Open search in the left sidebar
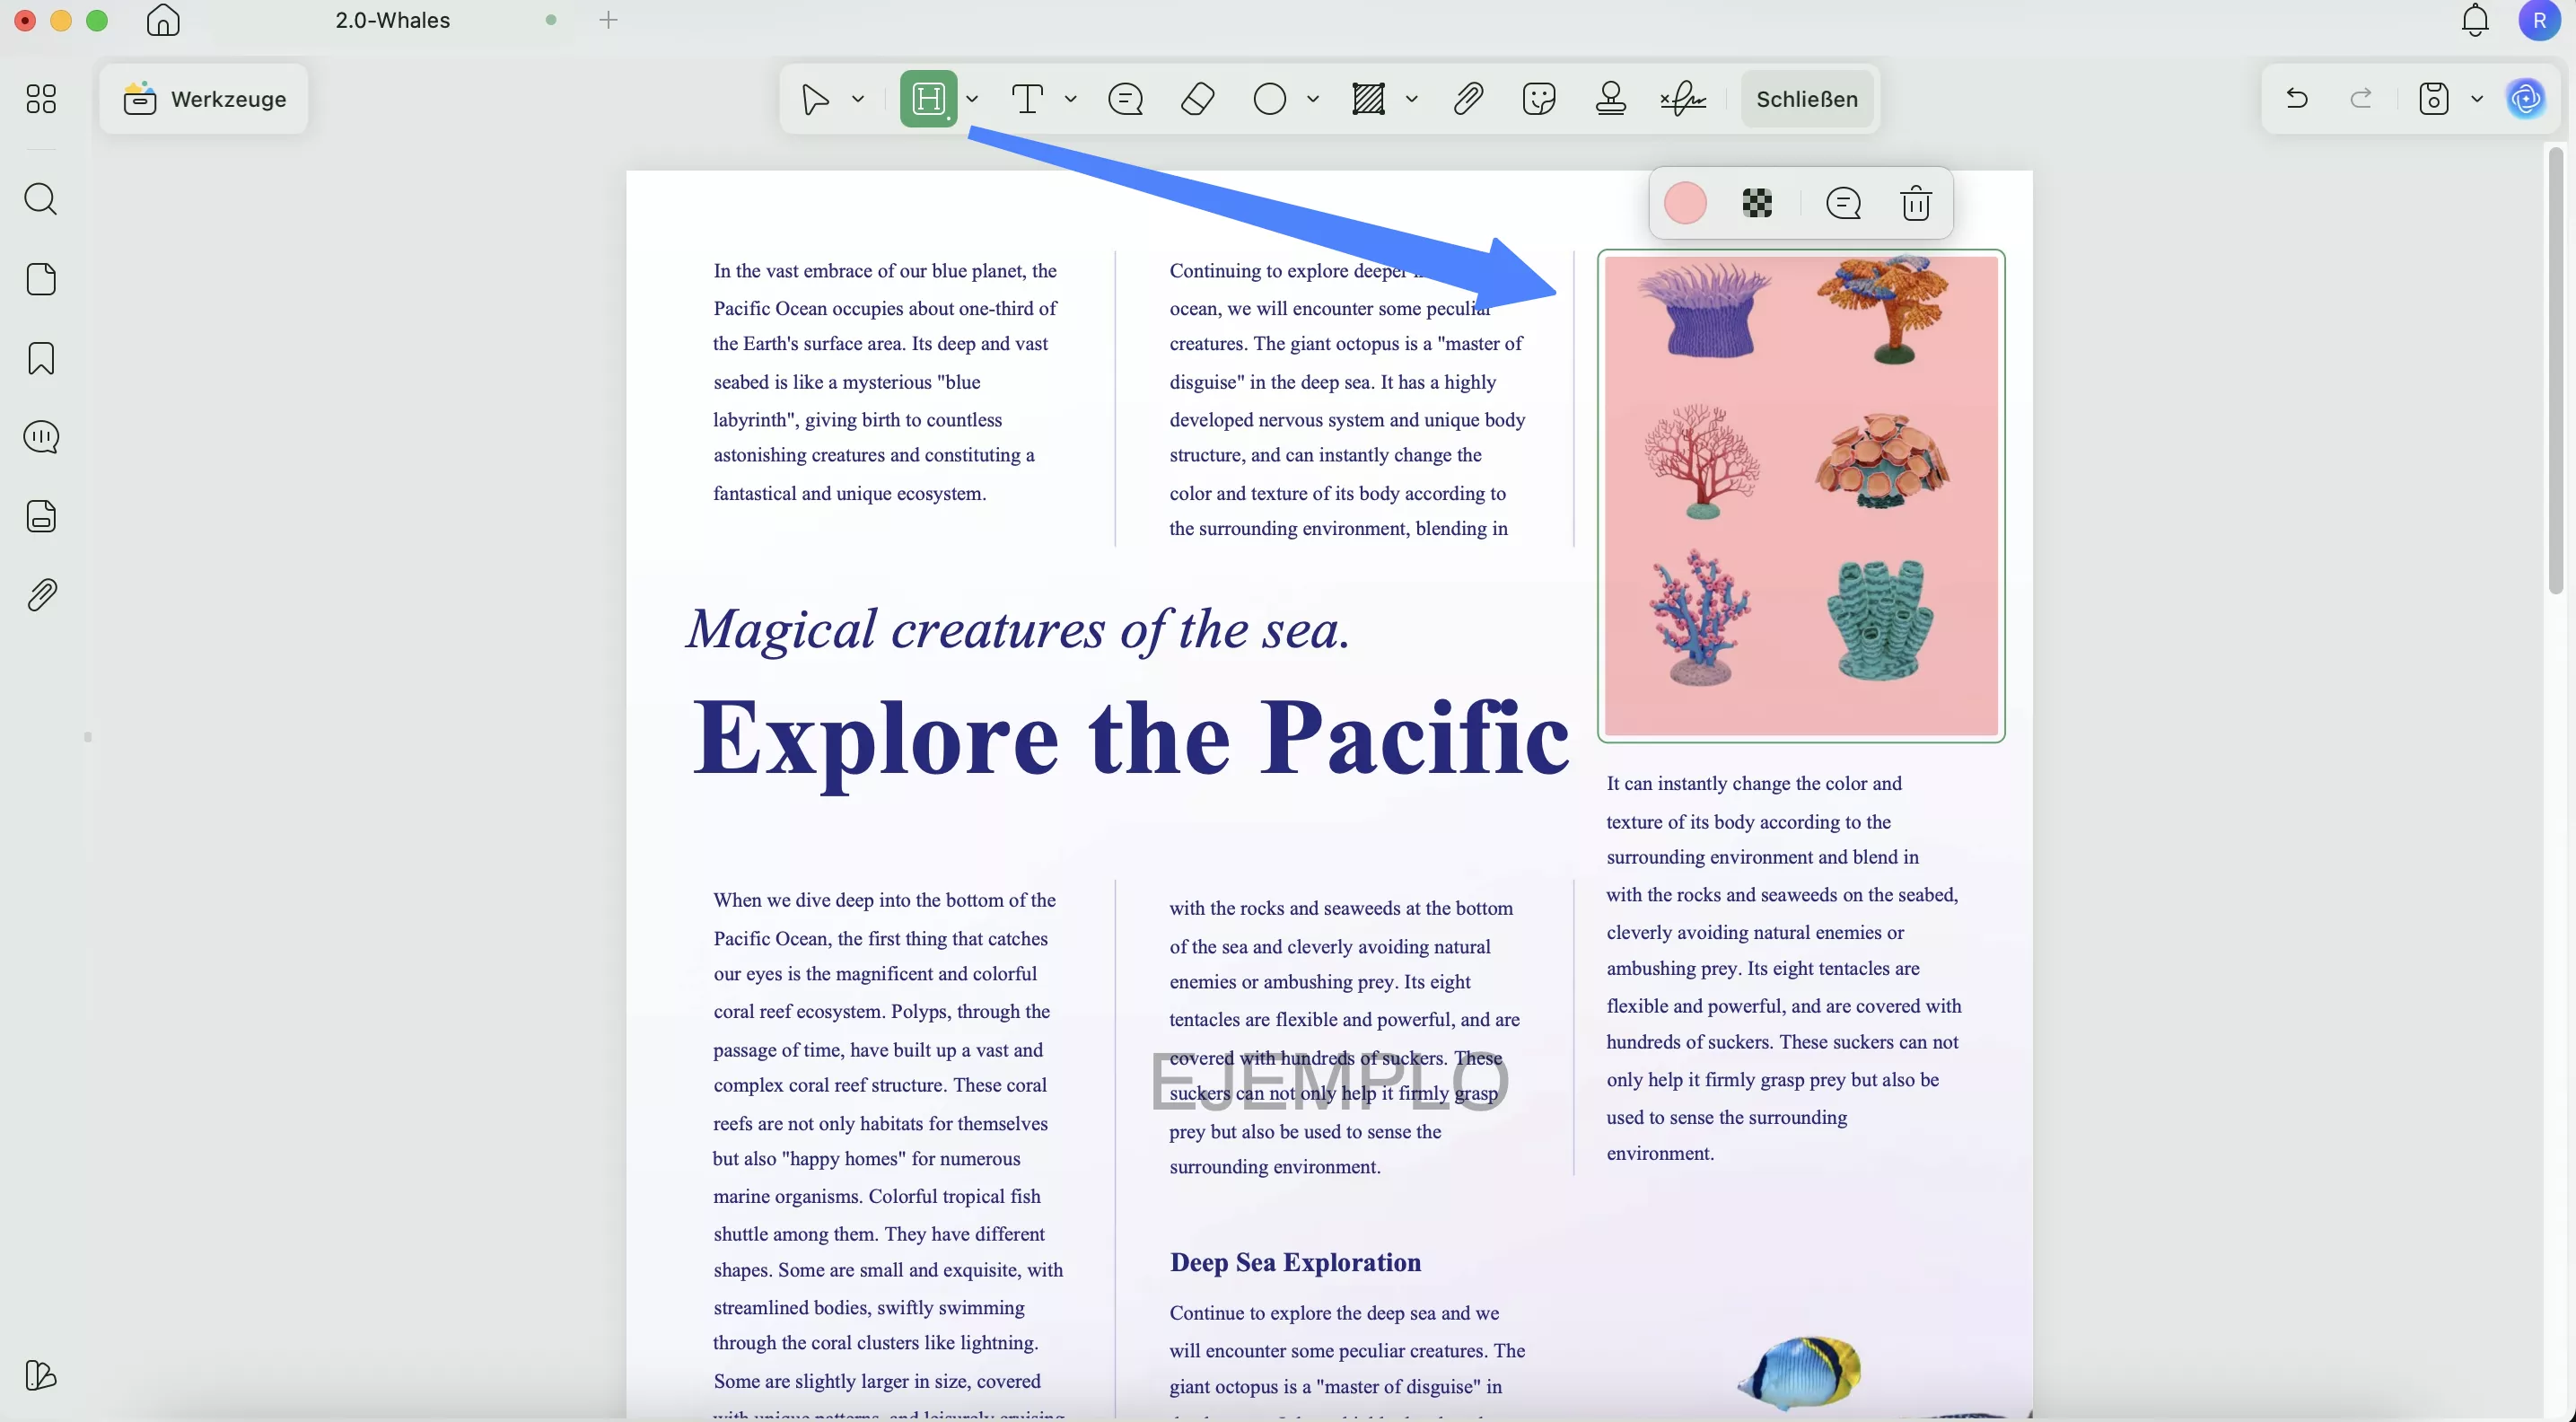The image size is (2576, 1422). click(x=42, y=200)
